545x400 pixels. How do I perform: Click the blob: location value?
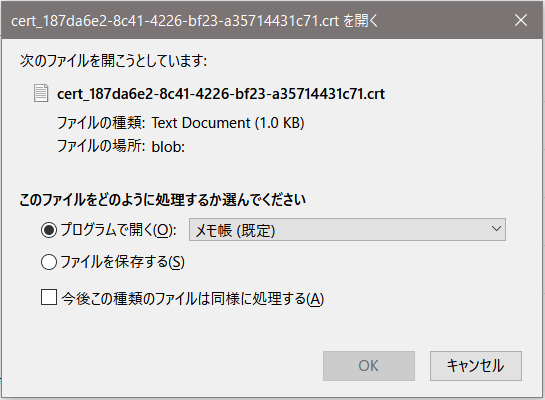168,147
